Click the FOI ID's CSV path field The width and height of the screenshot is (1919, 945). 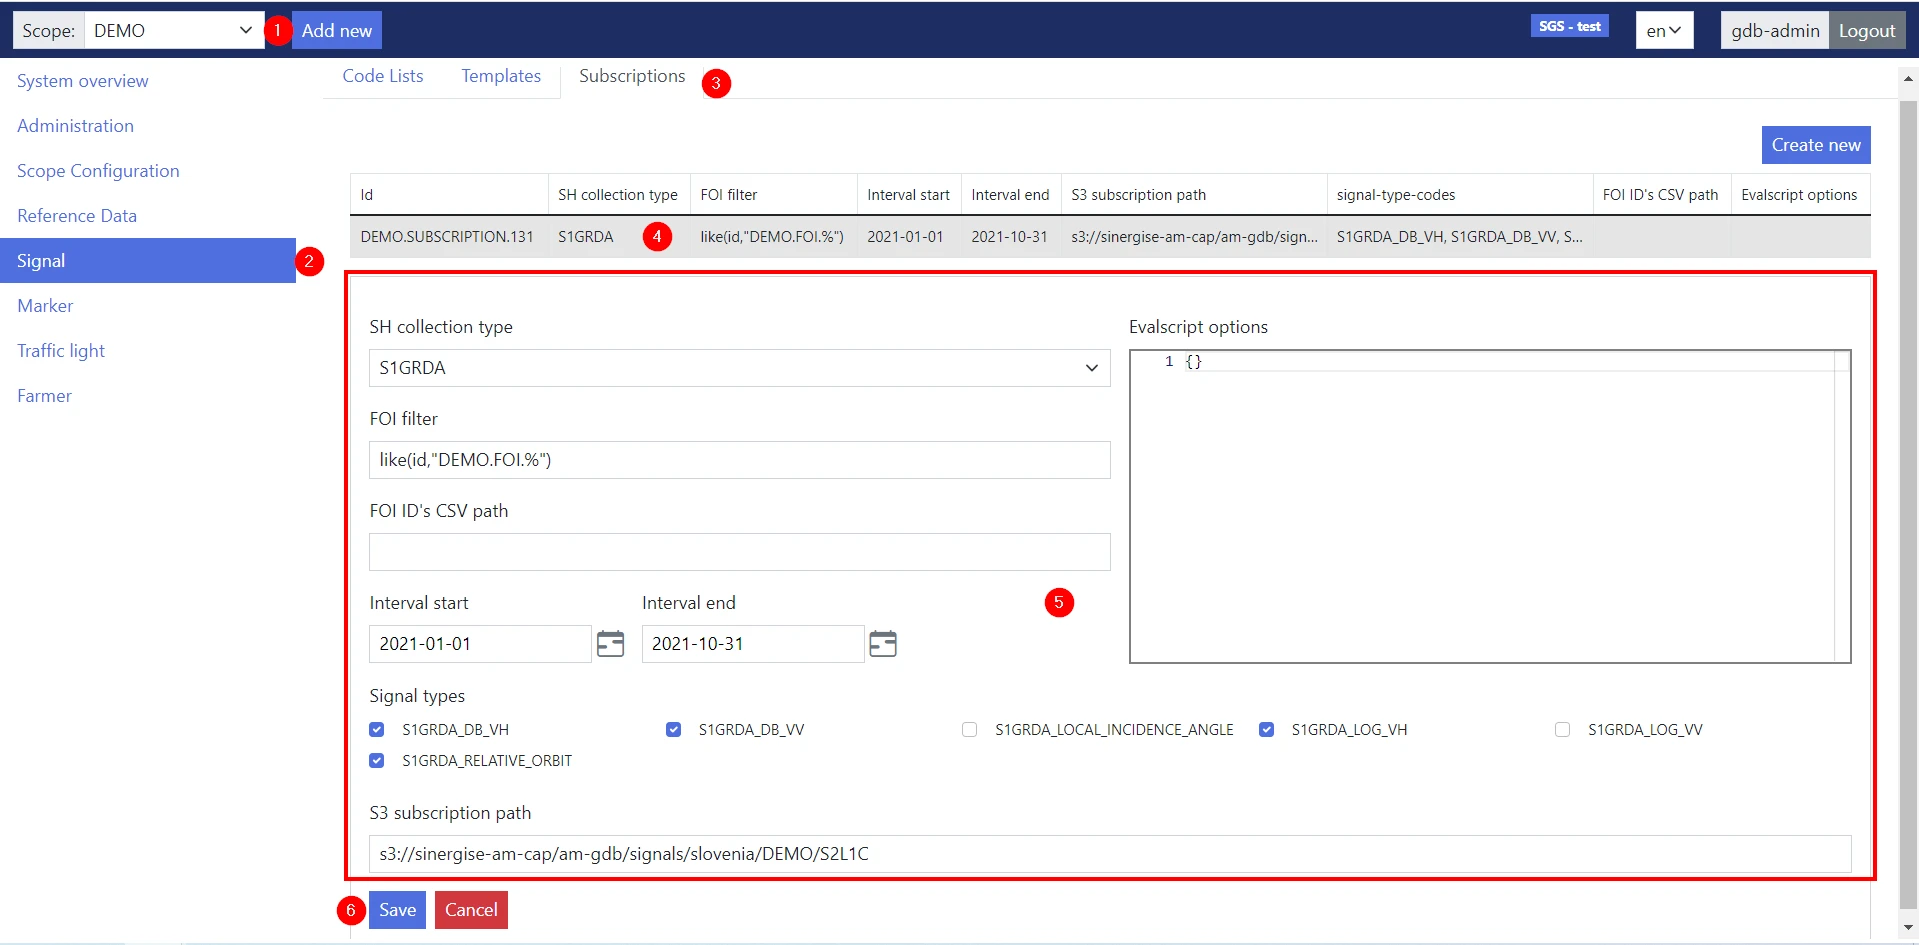739,552
